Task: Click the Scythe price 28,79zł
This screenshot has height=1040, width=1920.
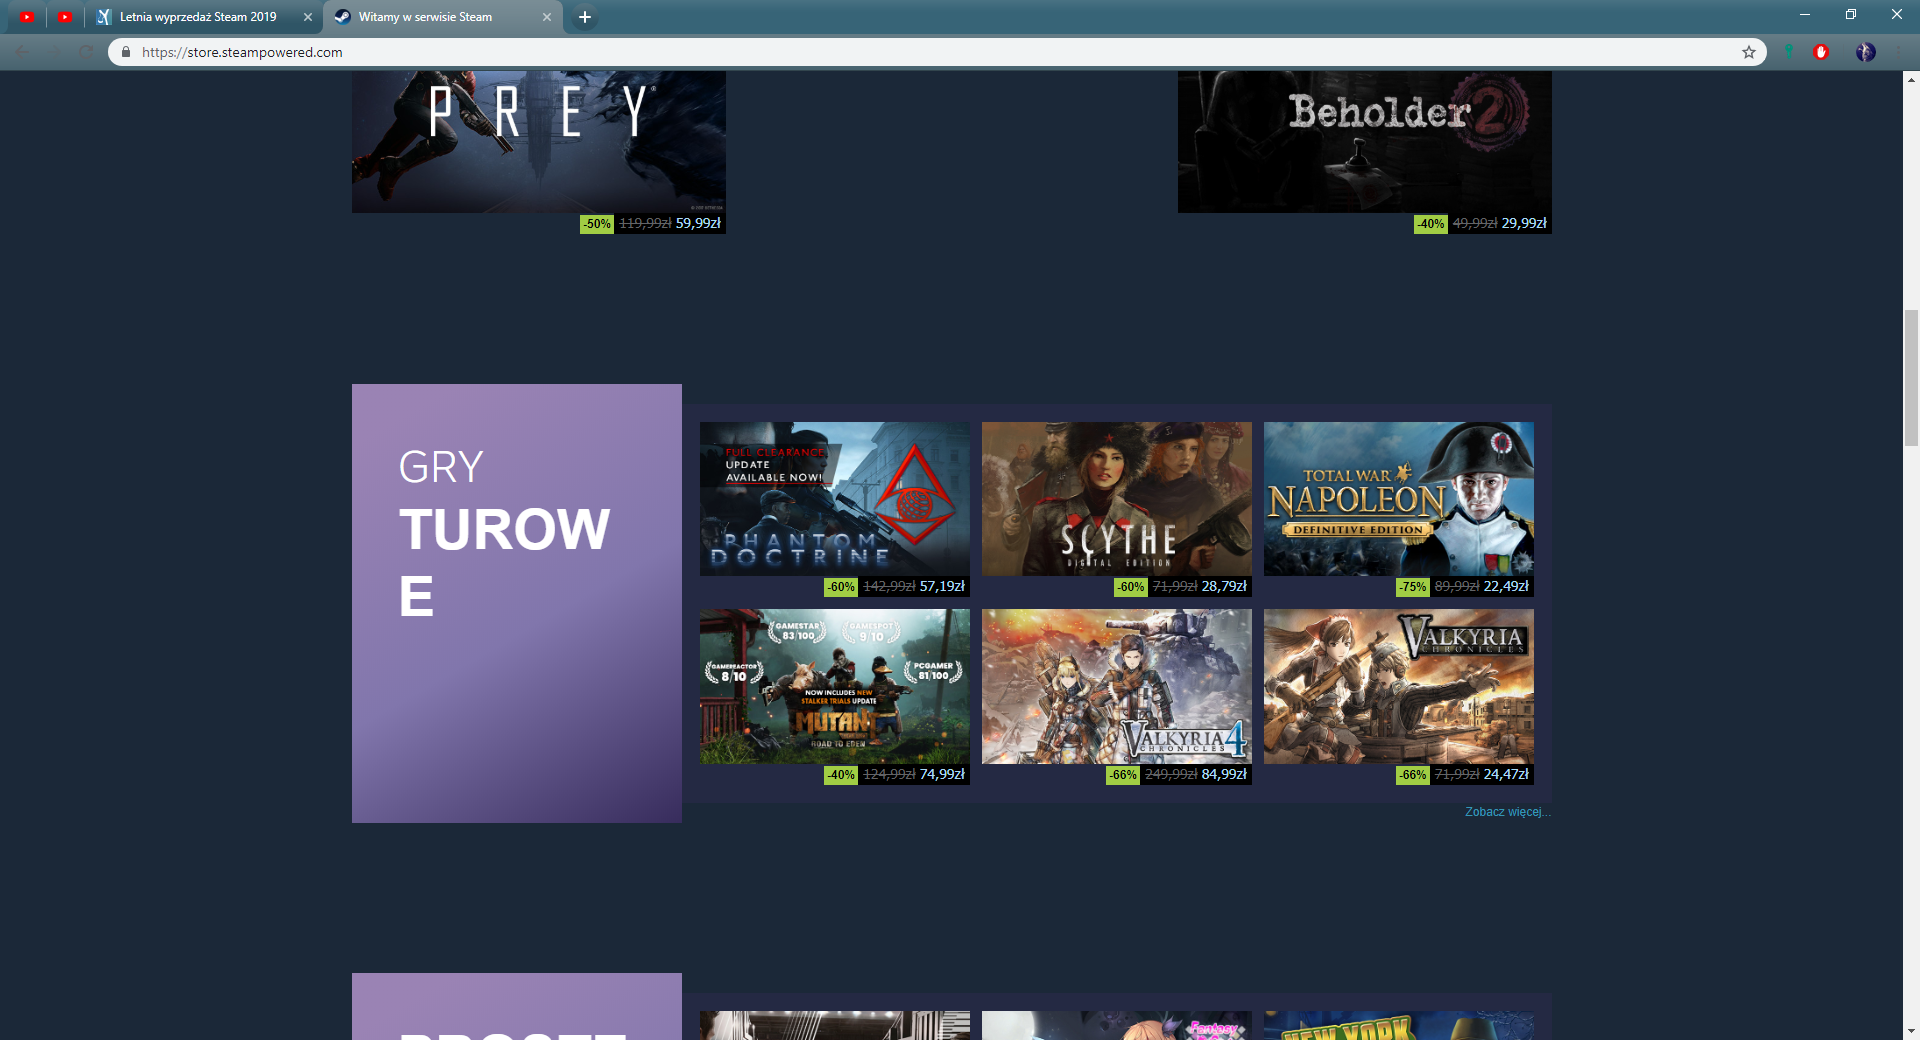Action: pos(1224,586)
